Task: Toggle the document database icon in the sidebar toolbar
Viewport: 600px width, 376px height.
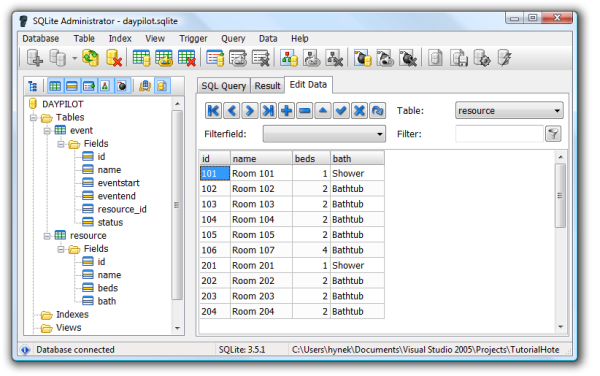Action: 162,86
